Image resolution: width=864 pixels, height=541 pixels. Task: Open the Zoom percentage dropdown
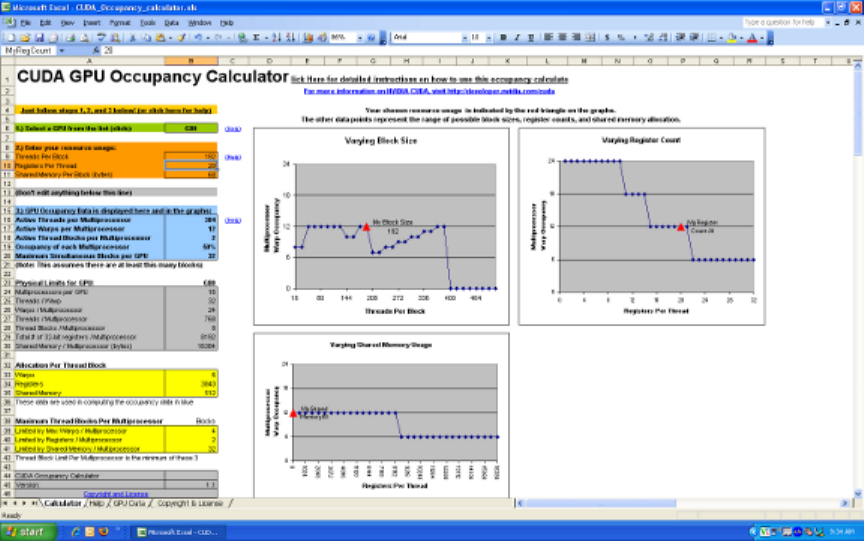point(360,37)
